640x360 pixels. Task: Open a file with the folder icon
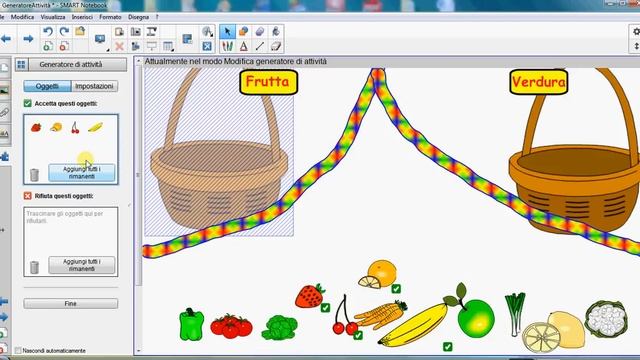coord(80,31)
